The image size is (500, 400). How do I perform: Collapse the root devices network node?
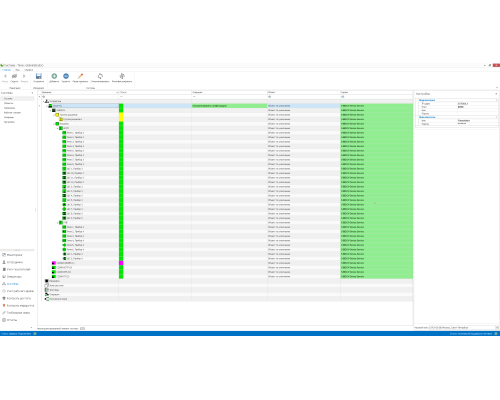point(43,101)
